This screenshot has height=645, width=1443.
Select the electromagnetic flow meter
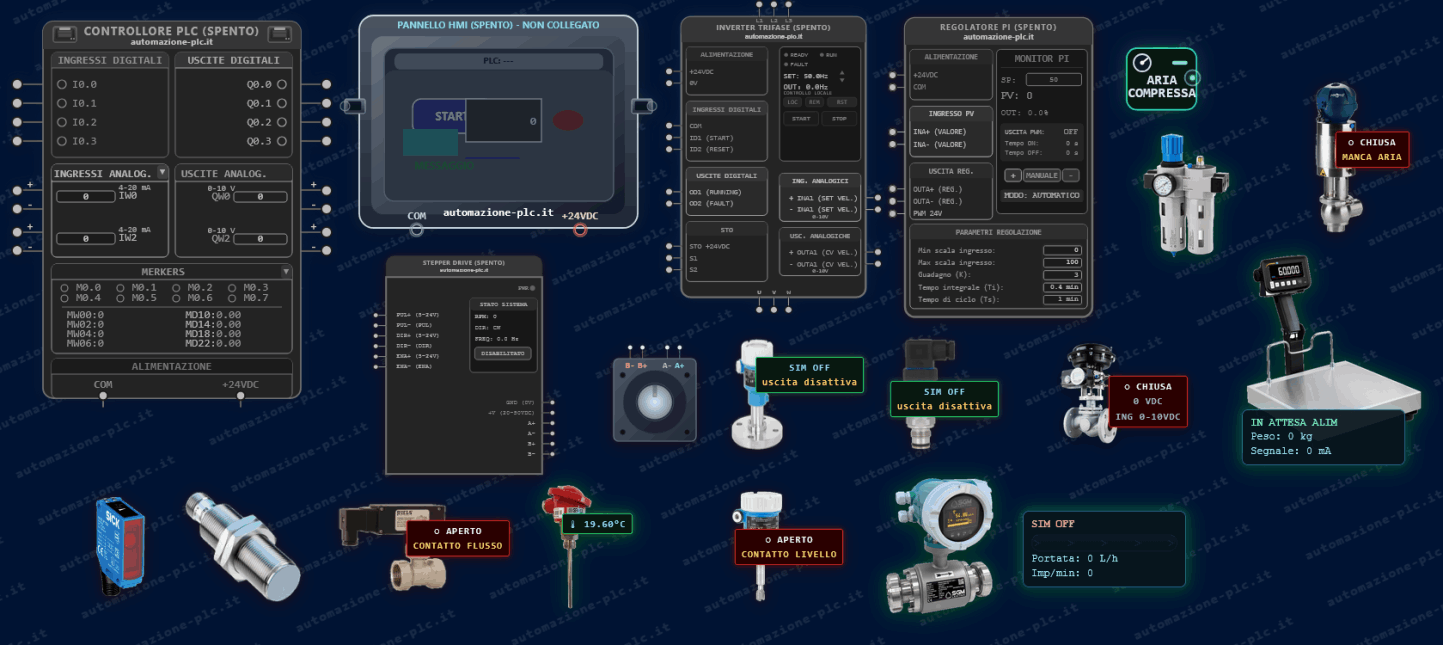click(941, 548)
